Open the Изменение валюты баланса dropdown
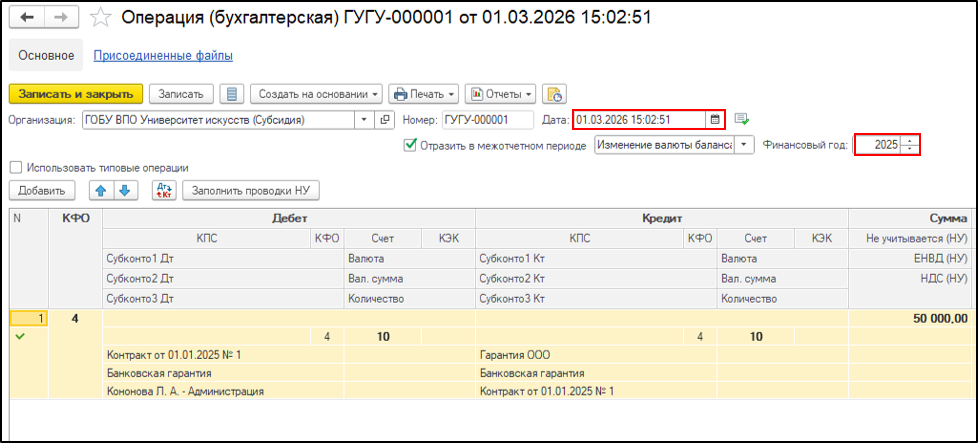The image size is (978, 443). [745, 145]
